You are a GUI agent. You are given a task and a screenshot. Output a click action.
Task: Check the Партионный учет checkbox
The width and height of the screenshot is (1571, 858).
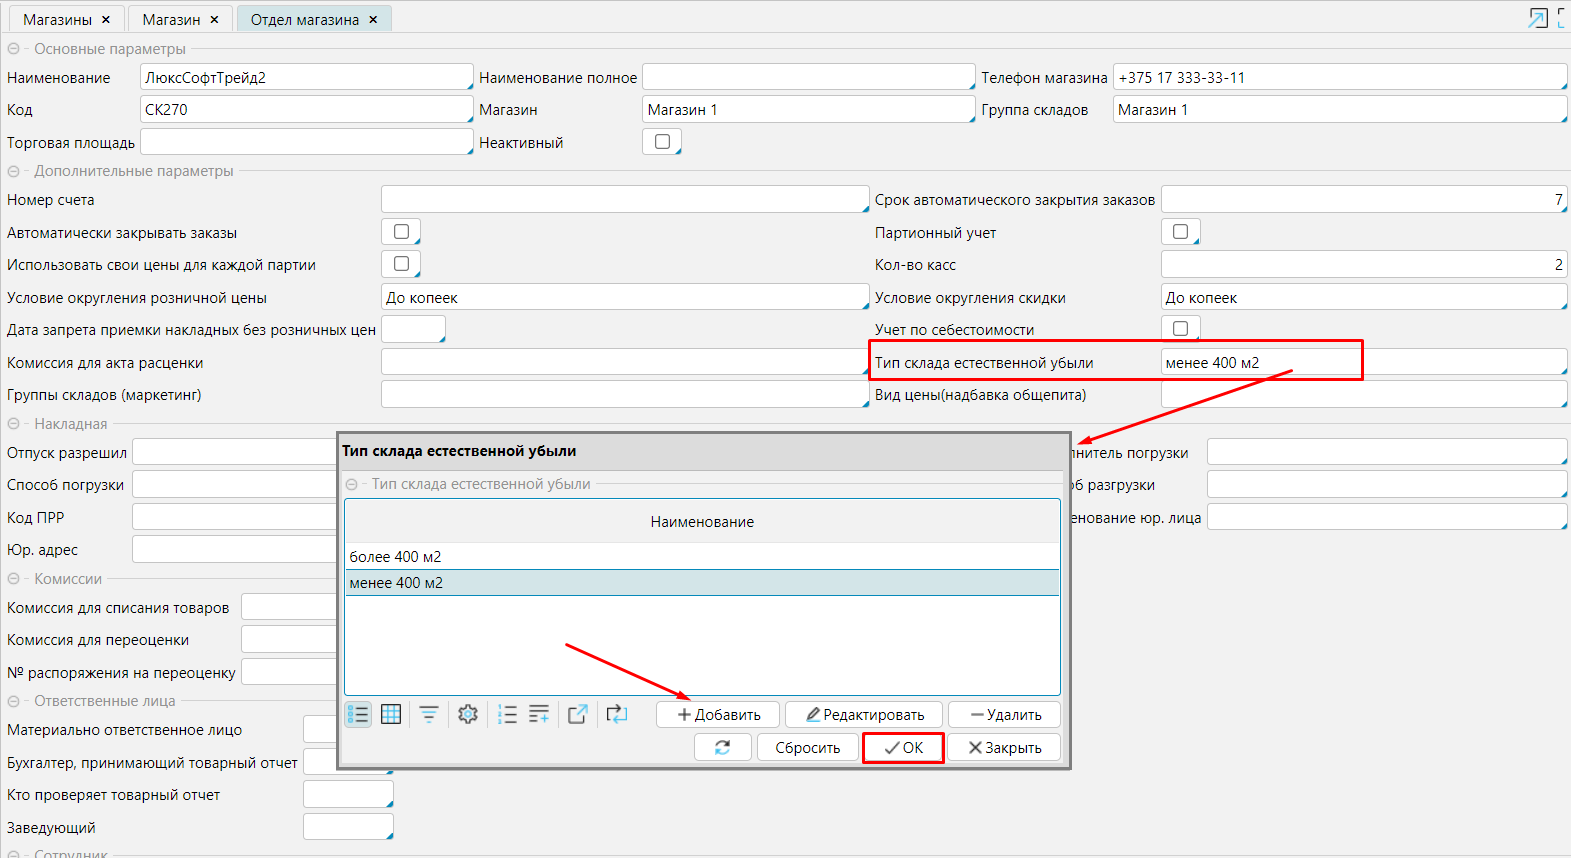point(1180,232)
